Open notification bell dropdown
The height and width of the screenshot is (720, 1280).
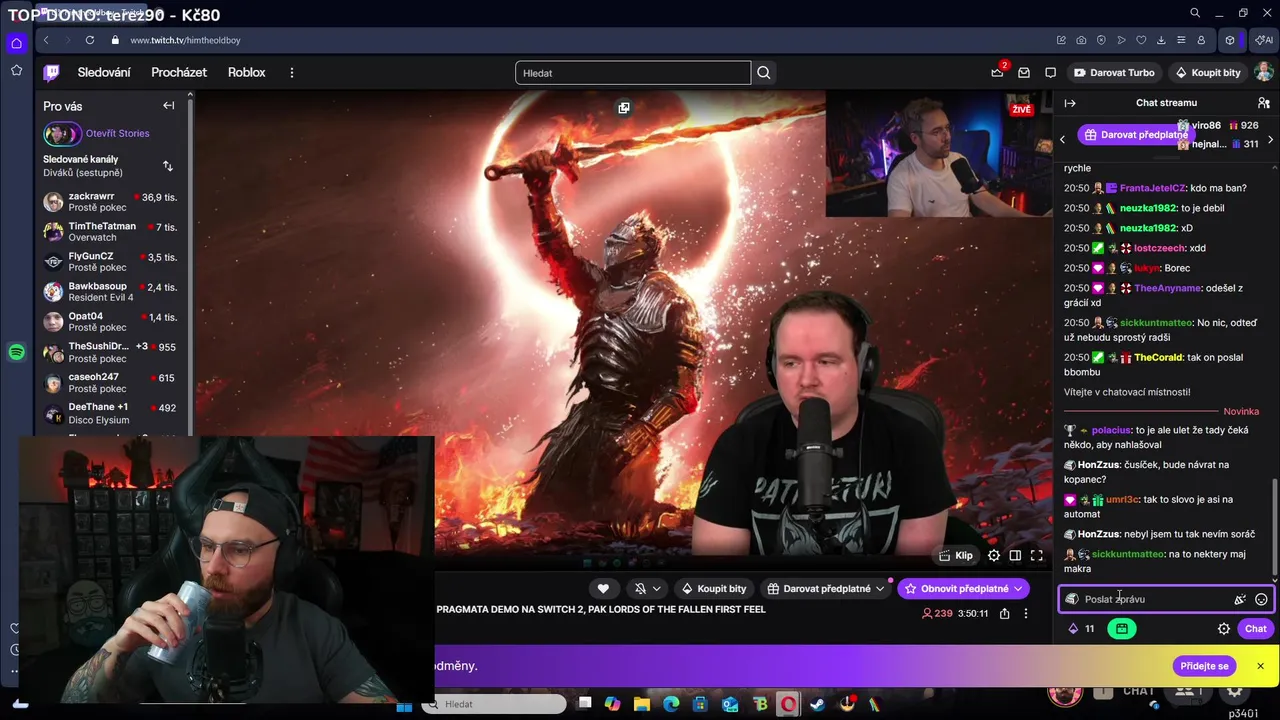(x=647, y=589)
